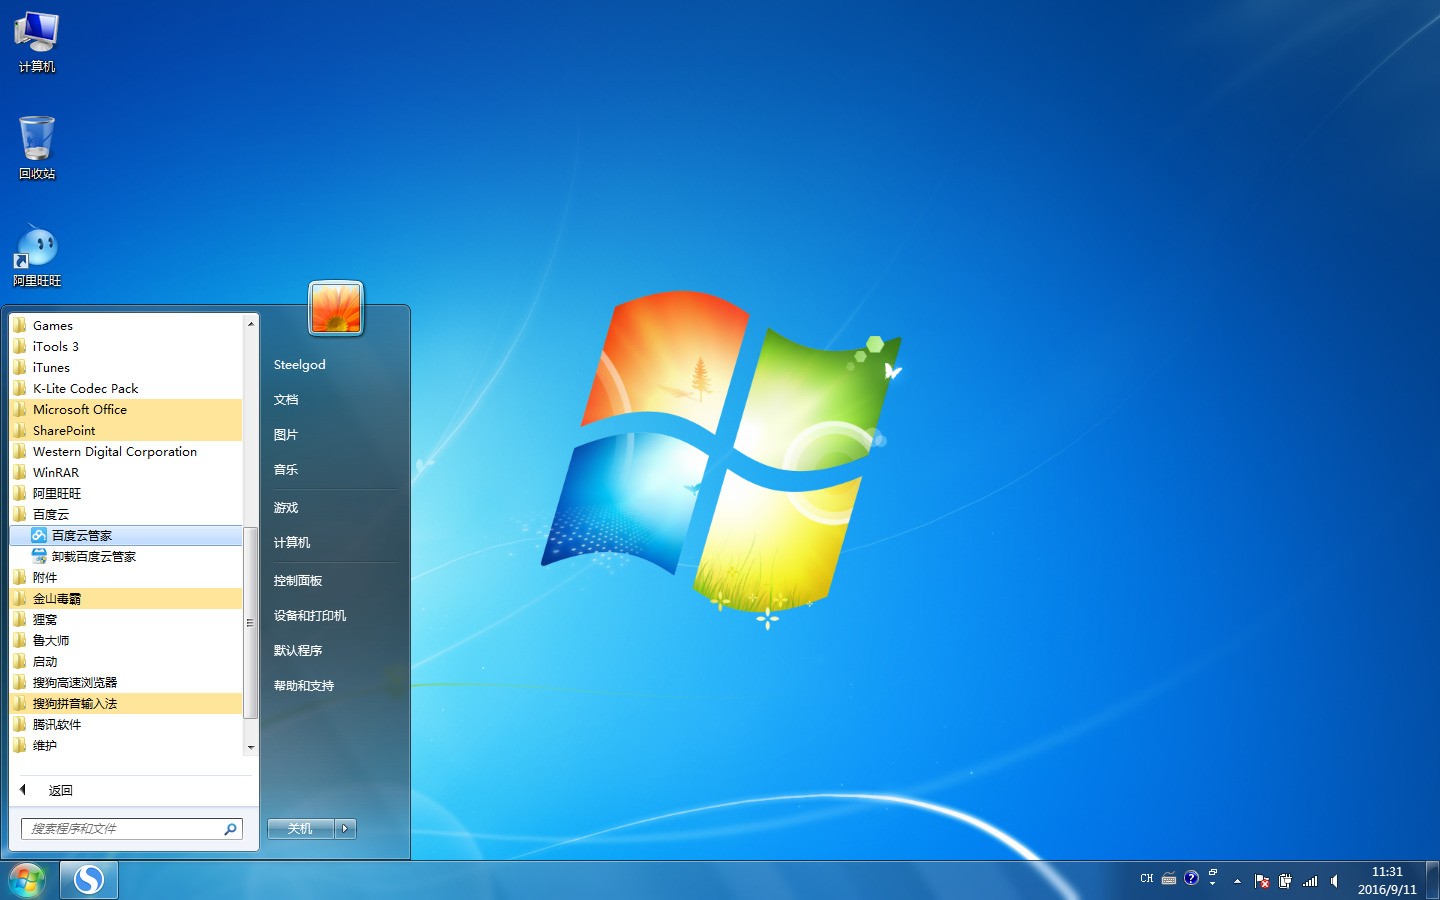Open 设备和打印机 devices and printers

coord(310,615)
